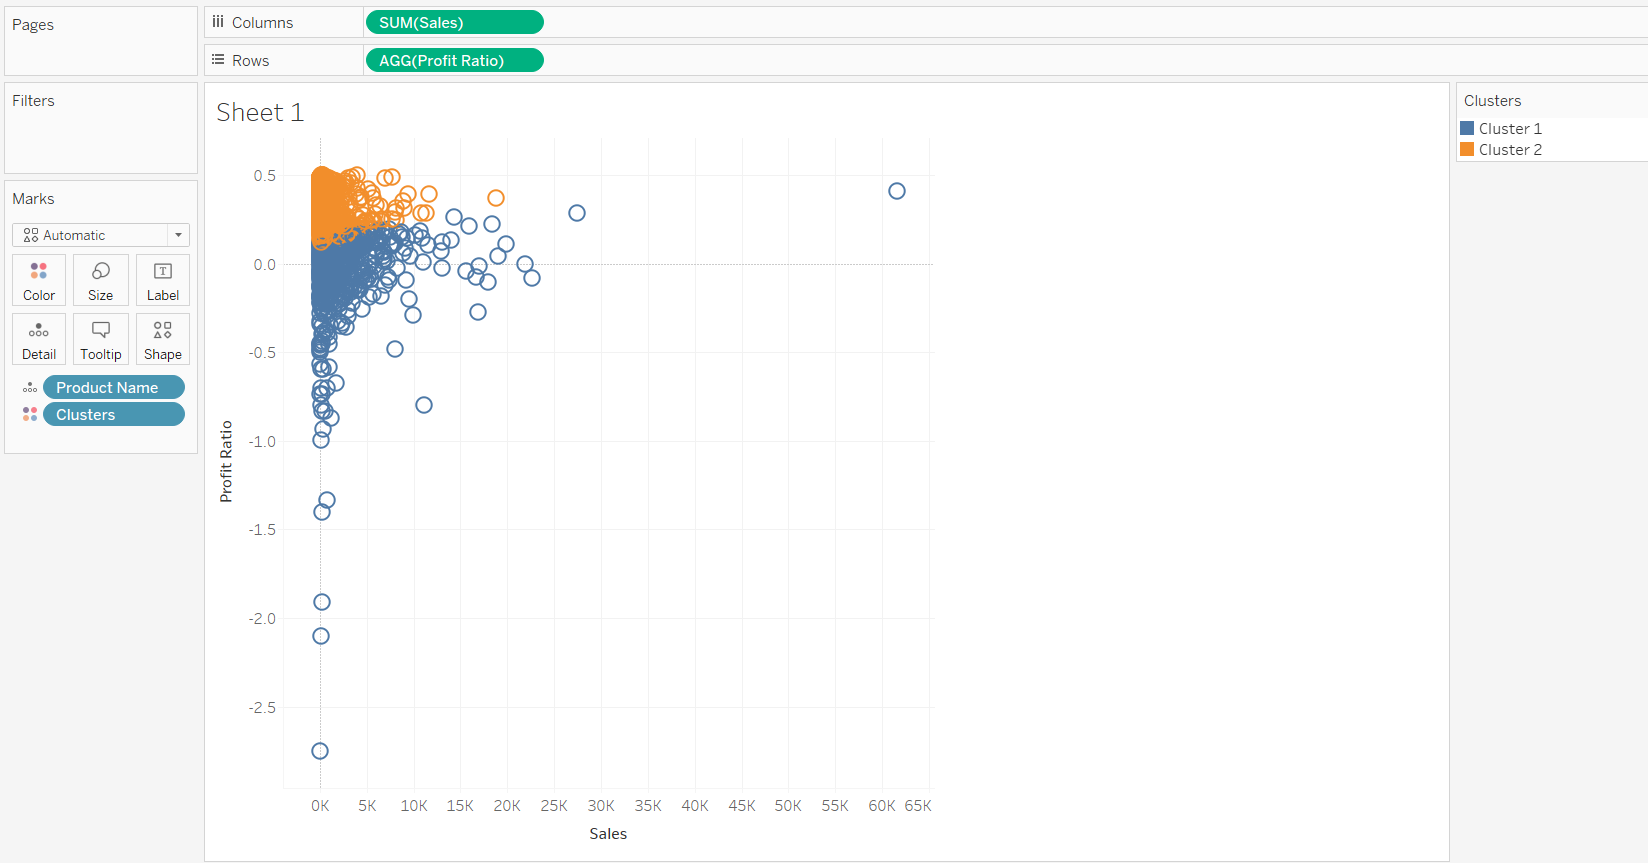1648x863 pixels.
Task: Click the Sales axis title
Action: (608, 834)
